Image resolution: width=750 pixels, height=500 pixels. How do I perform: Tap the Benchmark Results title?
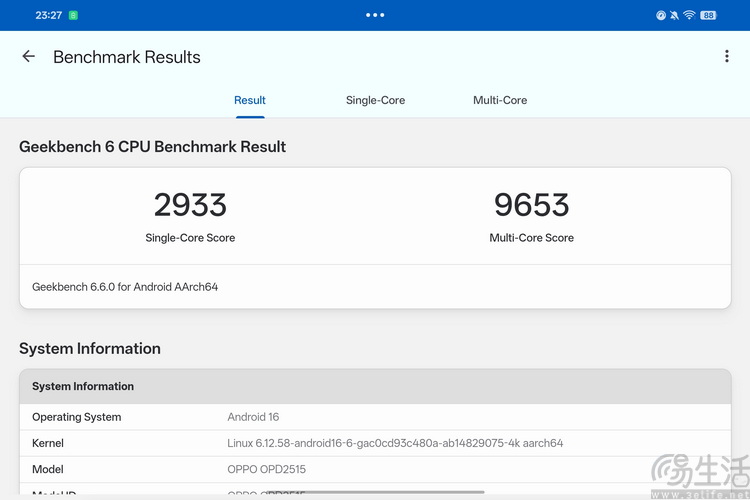point(127,57)
